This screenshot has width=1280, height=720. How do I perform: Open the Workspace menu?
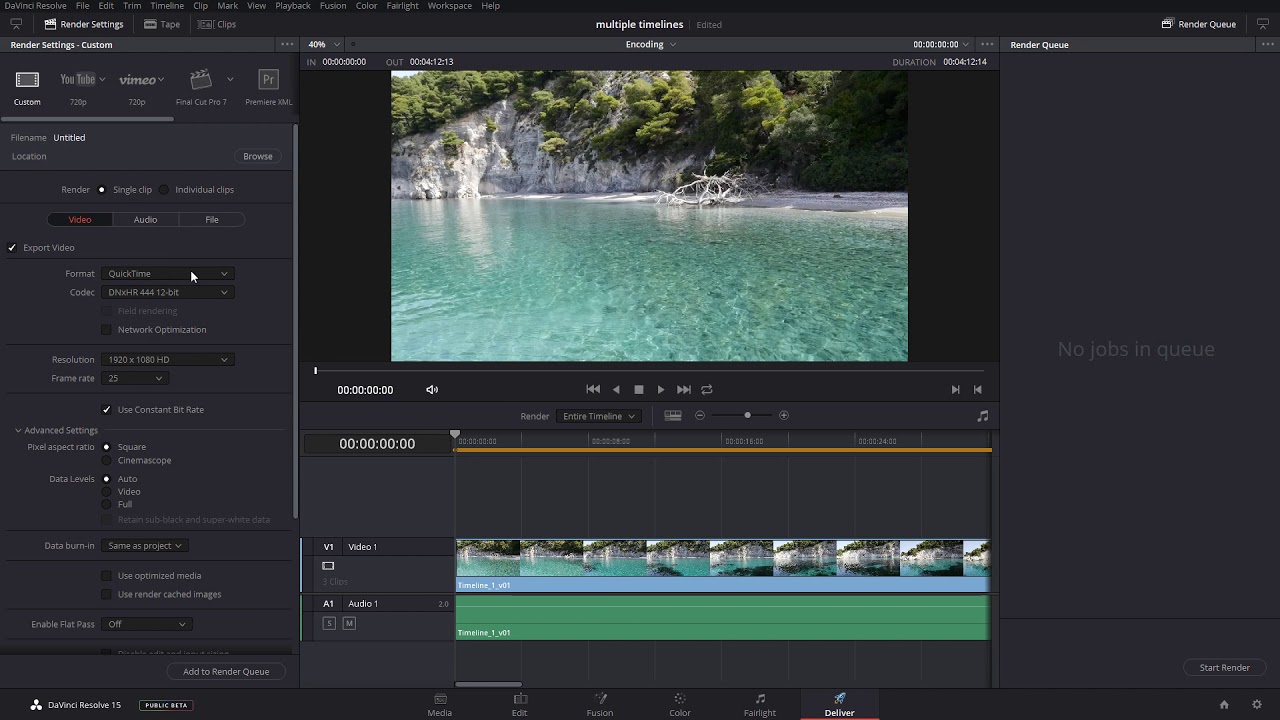pyautogui.click(x=450, y=6)
